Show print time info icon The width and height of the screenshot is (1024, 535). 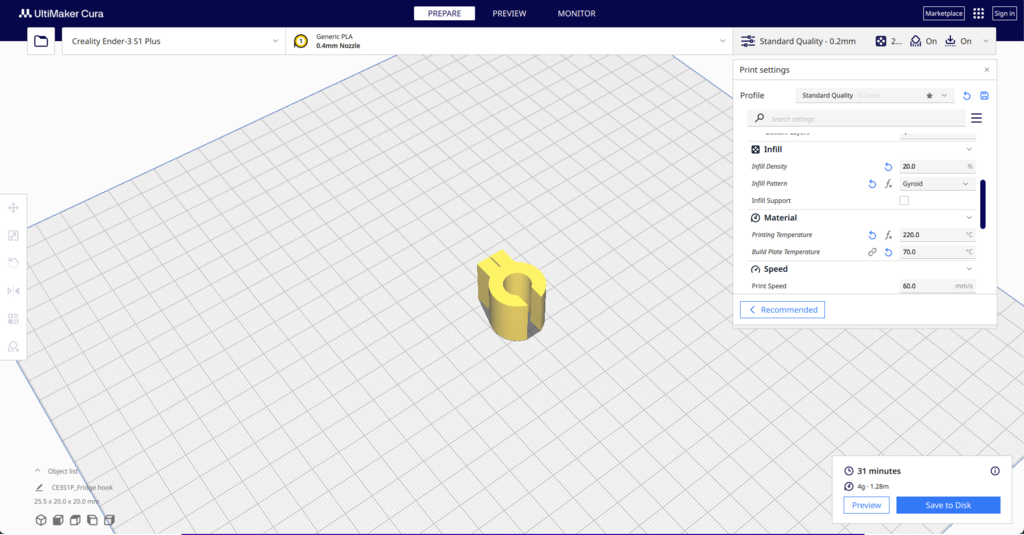995,471
